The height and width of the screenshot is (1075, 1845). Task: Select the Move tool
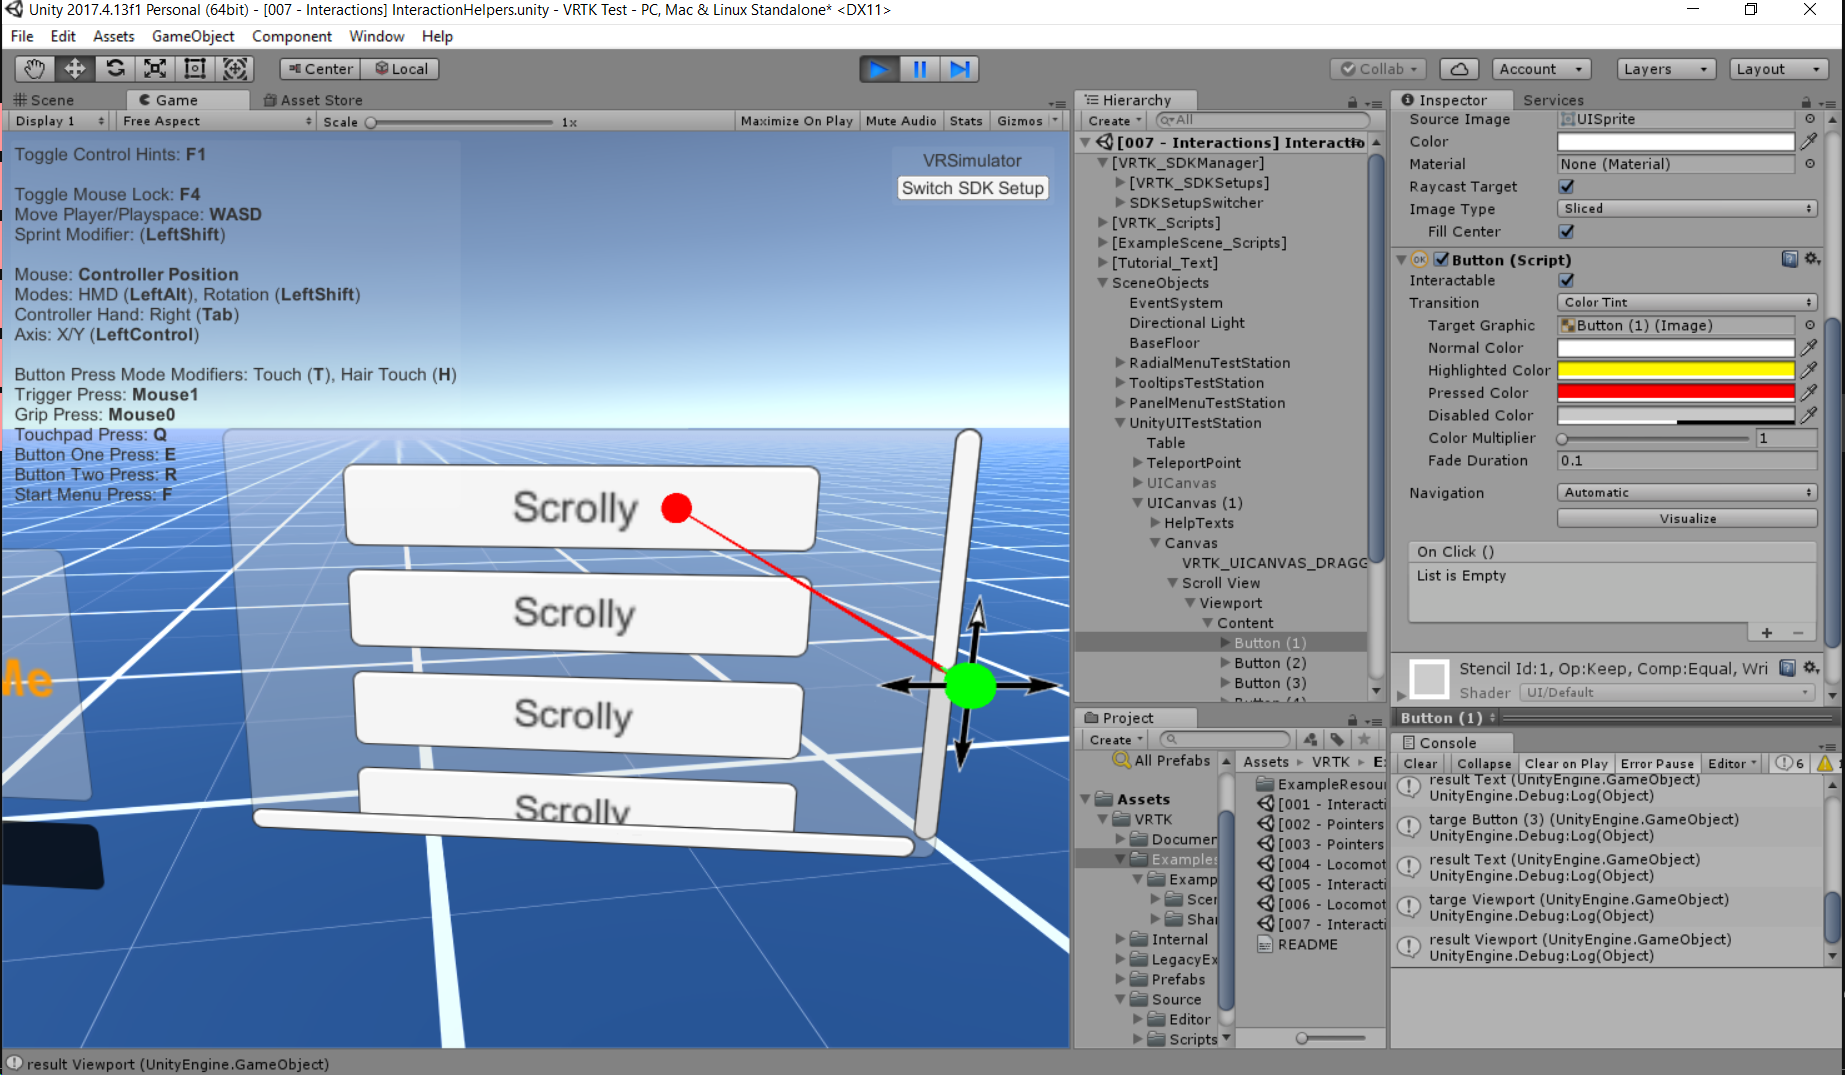(73, 68)
